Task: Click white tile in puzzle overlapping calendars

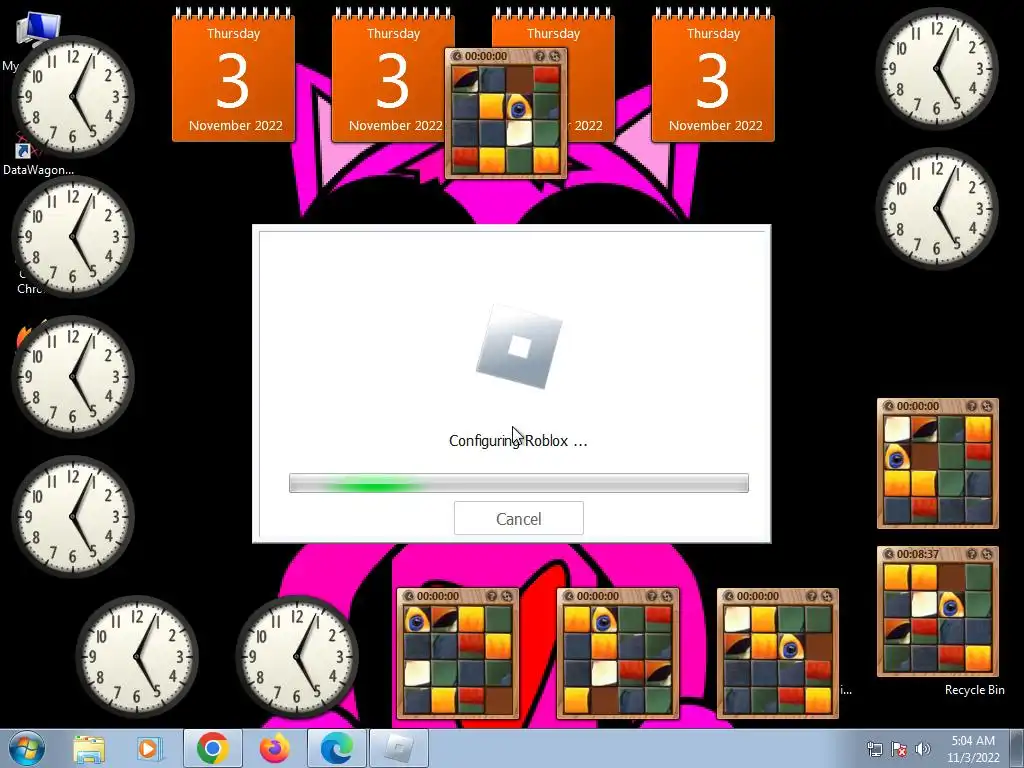Action: [519, 133]
